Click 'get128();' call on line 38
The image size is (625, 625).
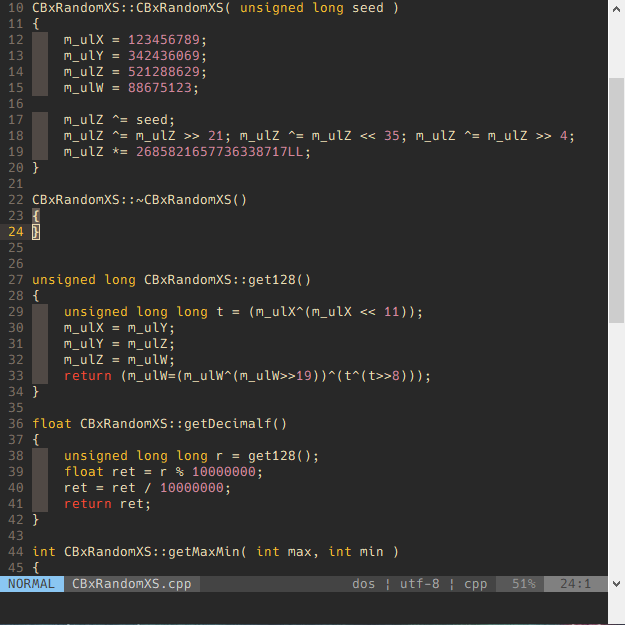coord(283,456)
